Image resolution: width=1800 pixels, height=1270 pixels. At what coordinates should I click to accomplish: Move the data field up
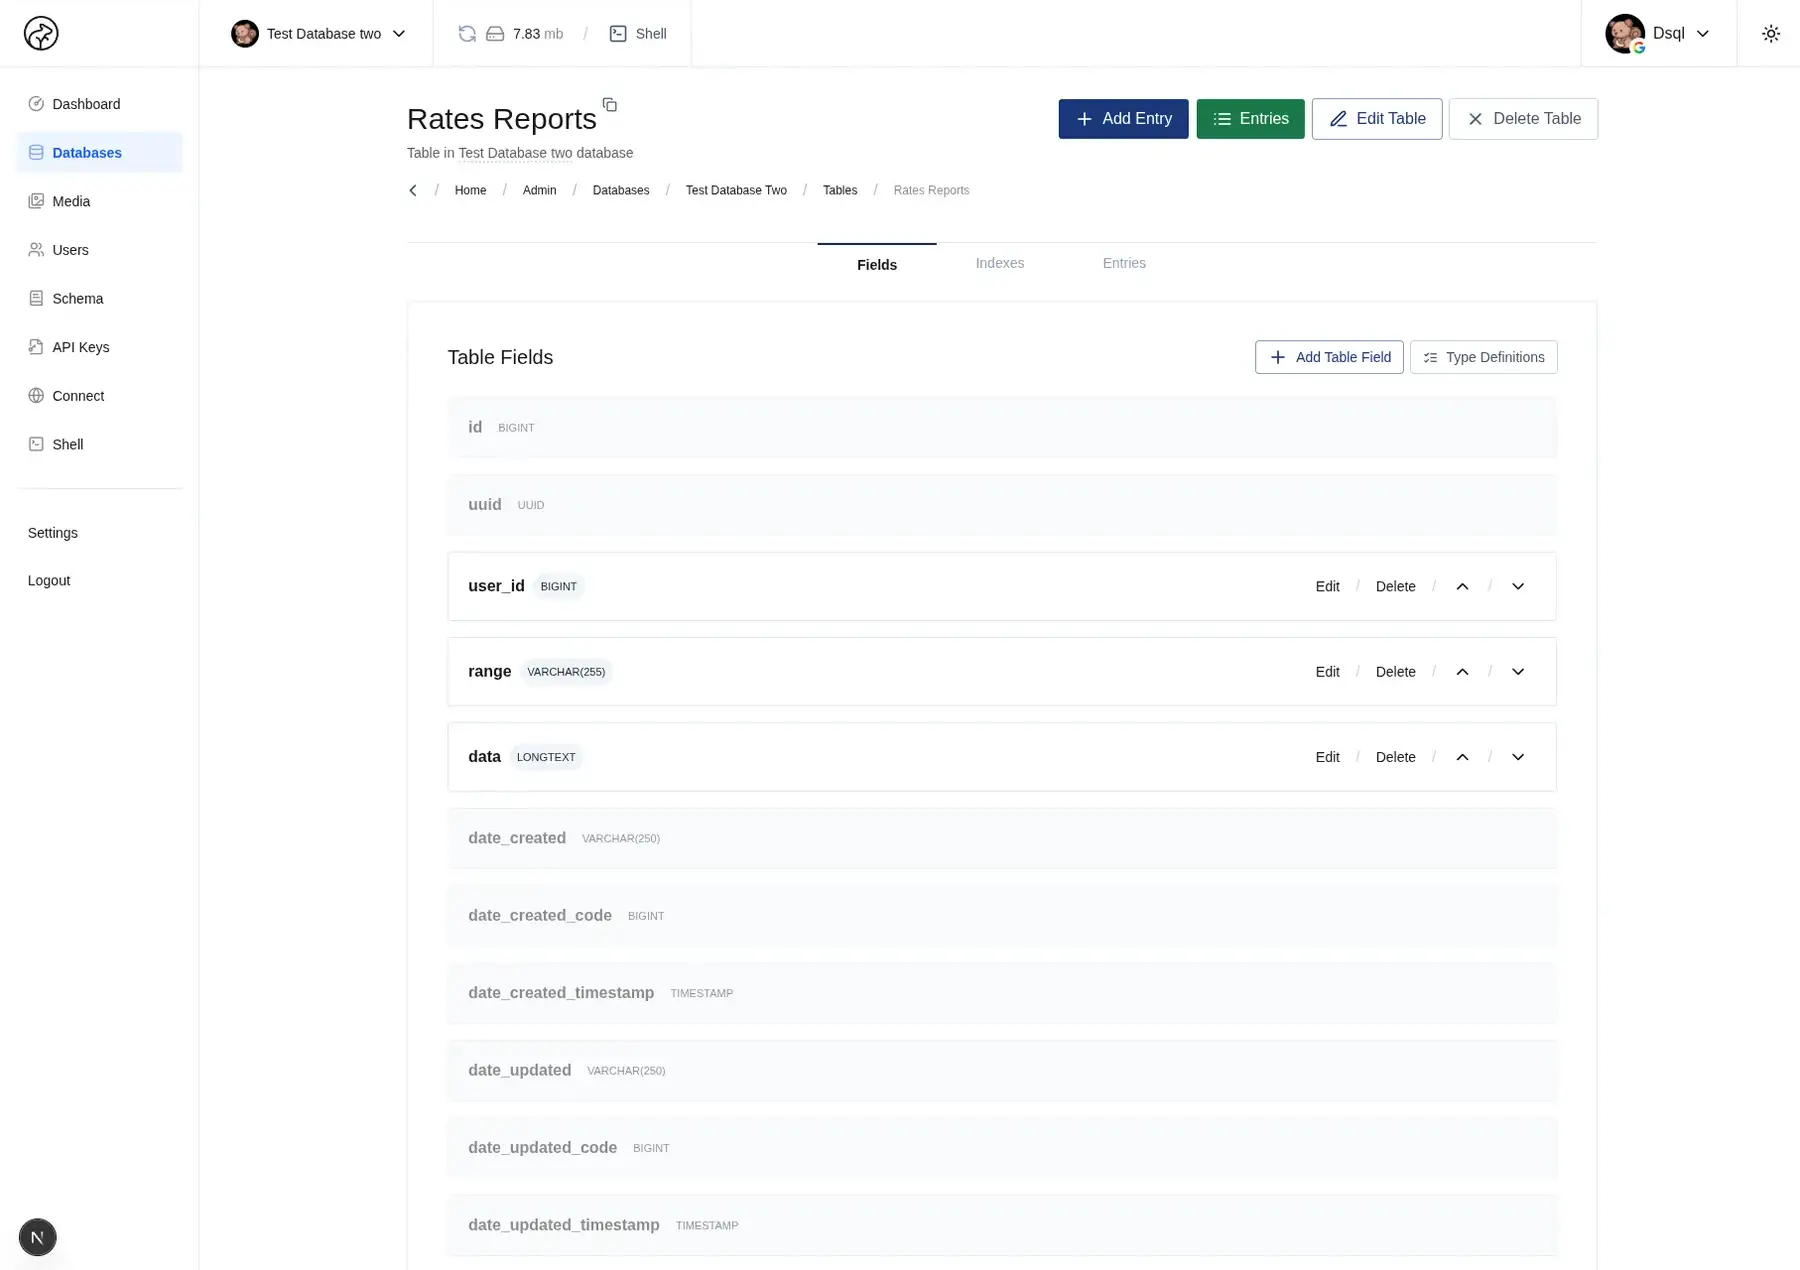point(1462,757)
